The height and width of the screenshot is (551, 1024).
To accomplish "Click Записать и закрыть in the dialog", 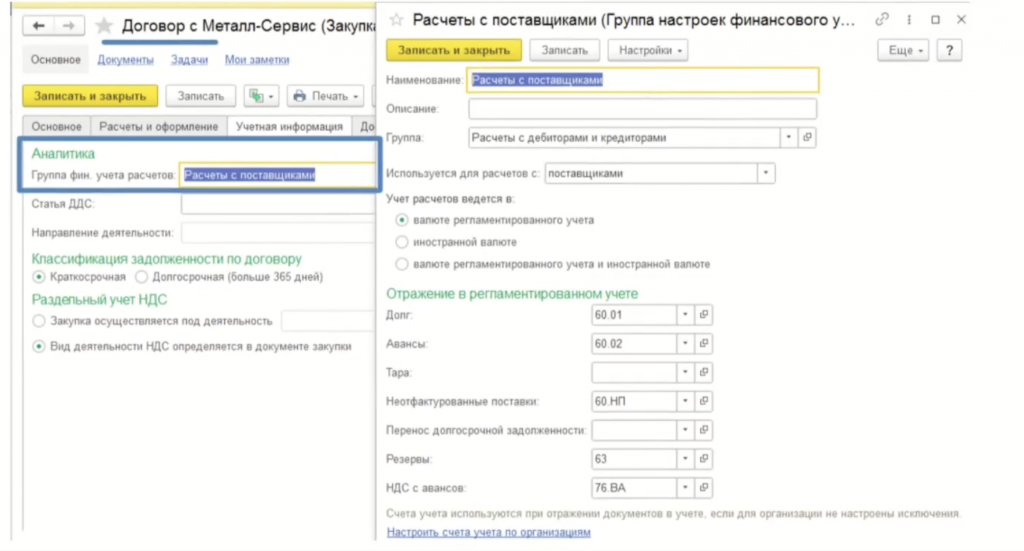I will (454, 50).
